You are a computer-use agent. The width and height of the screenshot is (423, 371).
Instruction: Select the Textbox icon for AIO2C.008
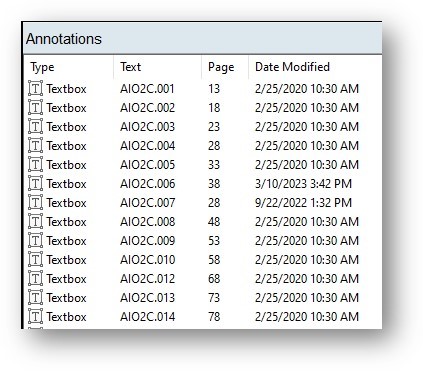tap(35, 222)
